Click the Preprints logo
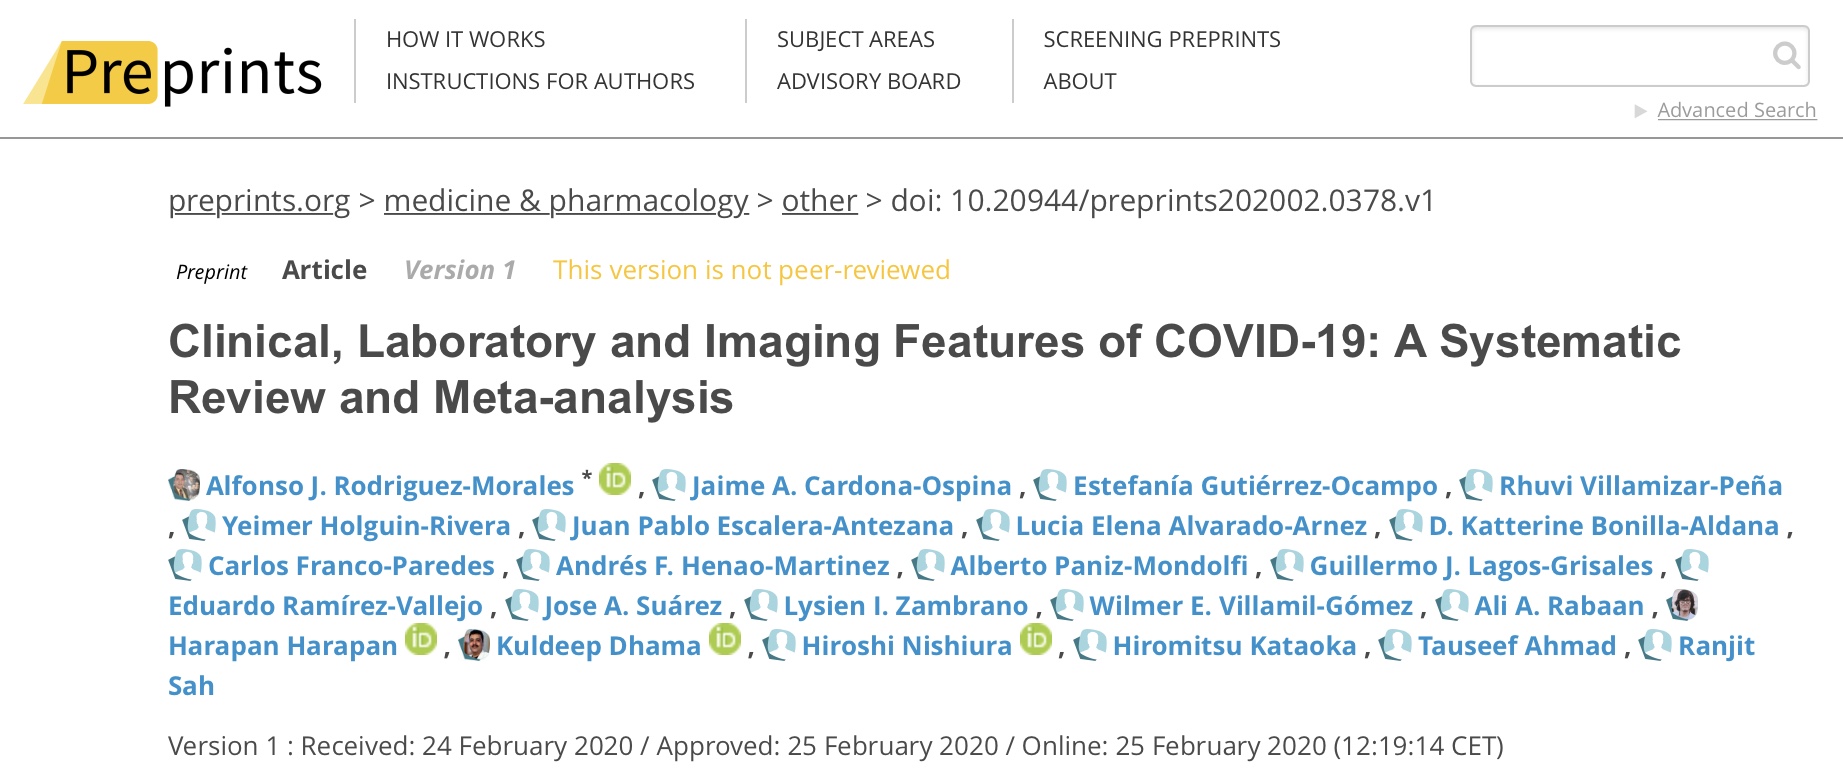Viewport: 1843px width, 781px height. click(173, 72)
